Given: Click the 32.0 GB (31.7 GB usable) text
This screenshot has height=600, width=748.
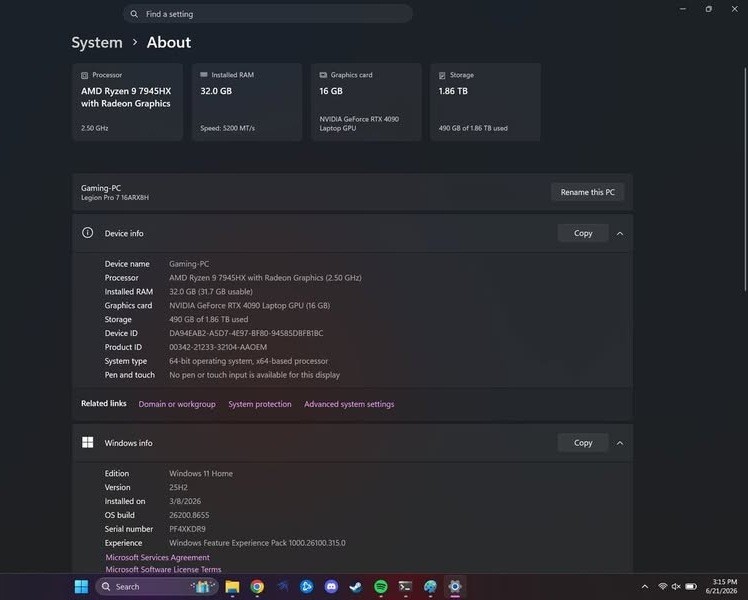Looking at the screenshot, I should tap(211, 291).
